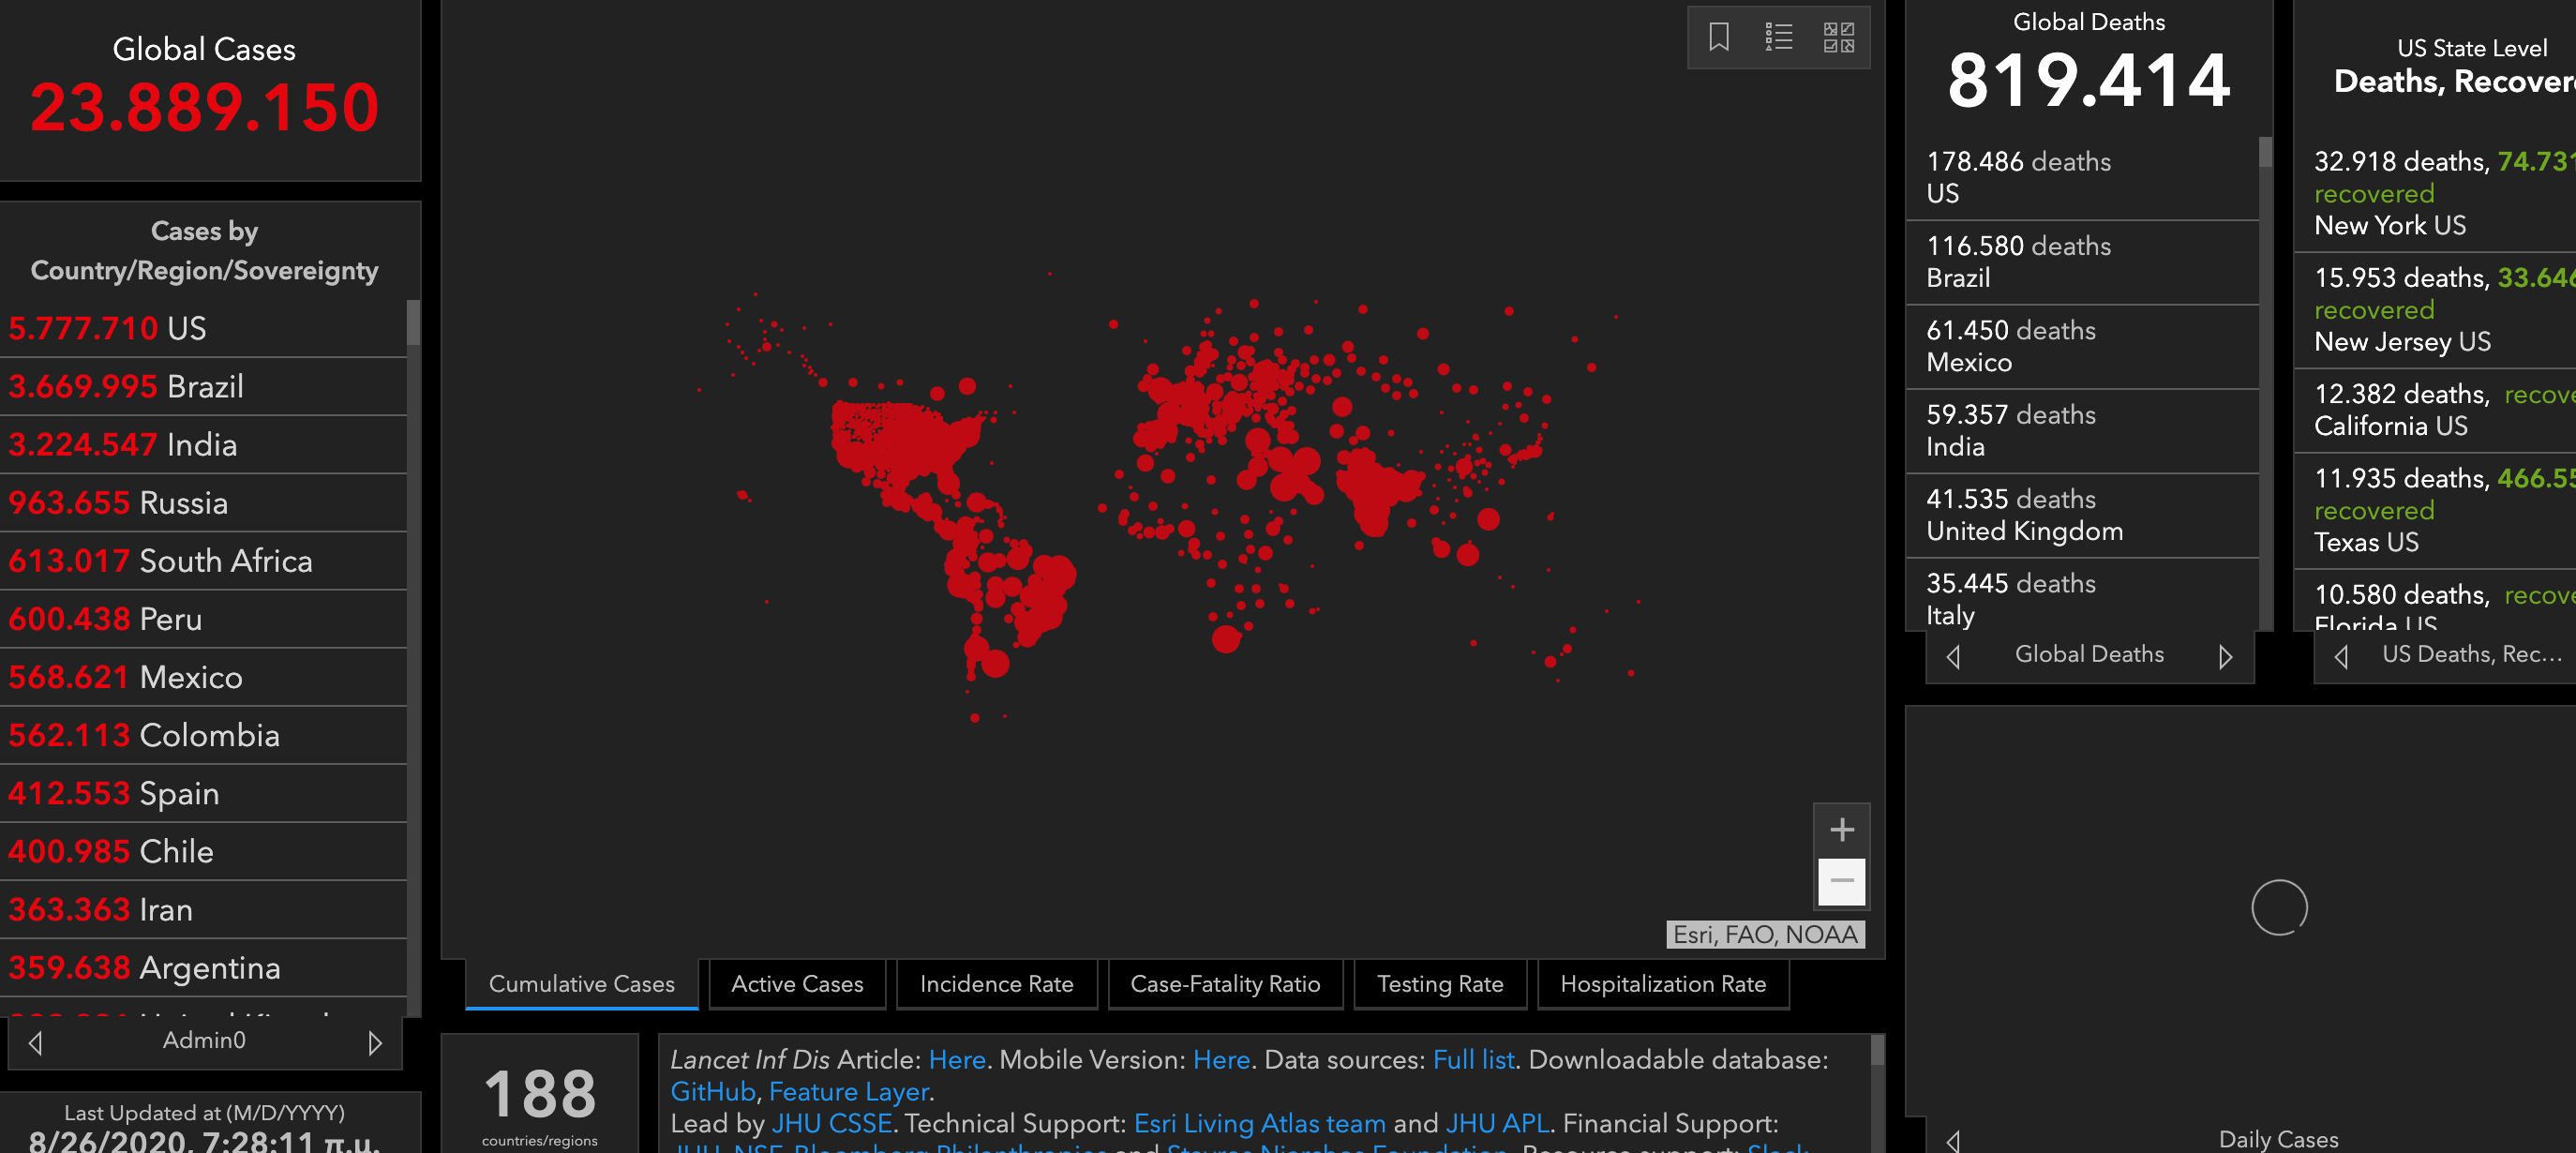Viewport: 2576px width, 1153px height.
Task: Switch to the Active Cases tab
Action: [x=797, y=984]
